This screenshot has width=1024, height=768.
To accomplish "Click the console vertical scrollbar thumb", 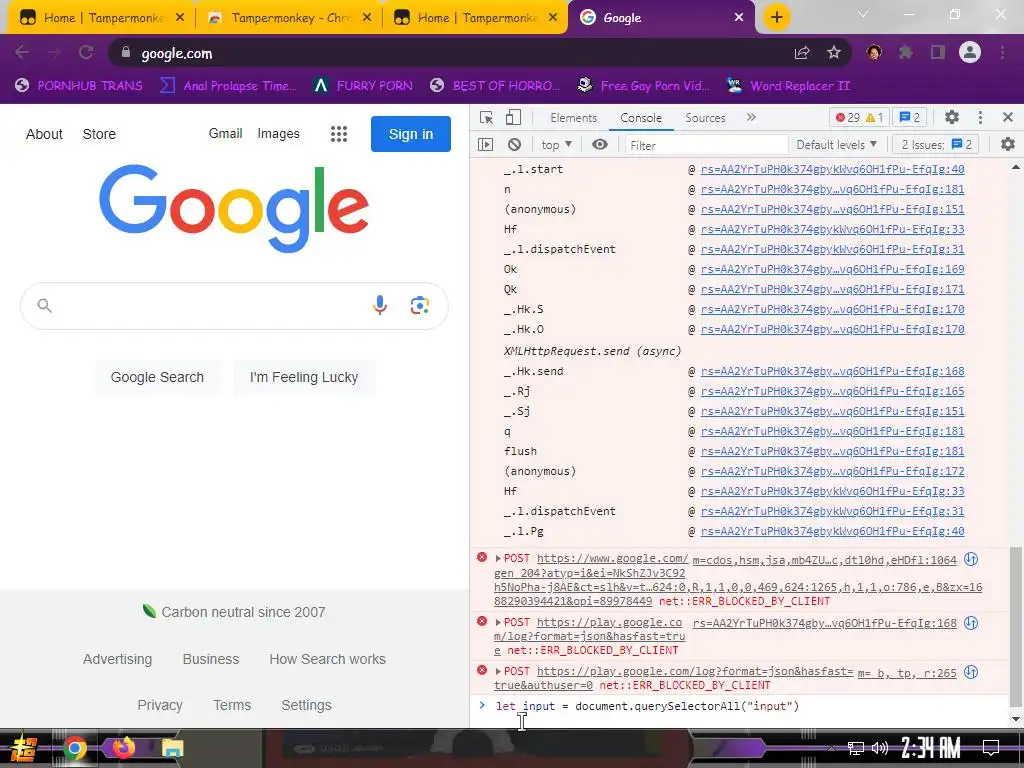I will pos(1016,626).
